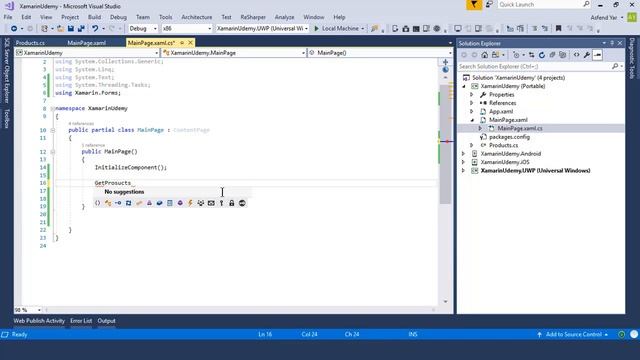This screenshot has height=360, width=640.
Task: Toggle namespaces filter icon in IntelliSense bar
Action: click(98, 203)
